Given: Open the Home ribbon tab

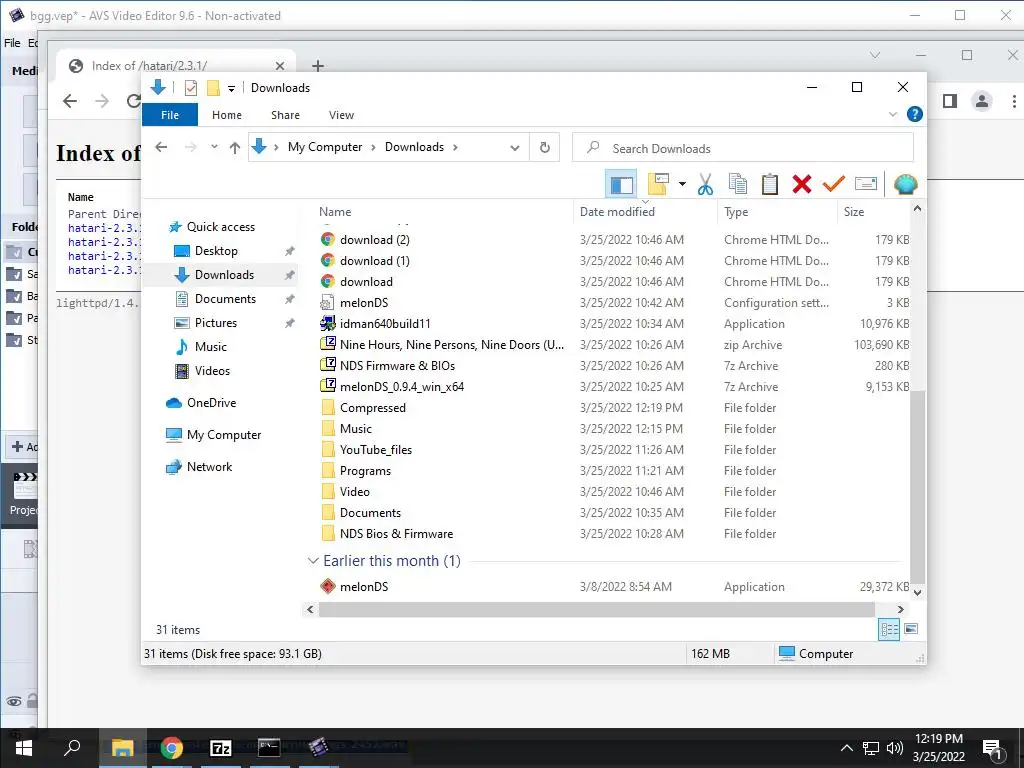Looking at the screenshot, I should pyautogui.click(x=227, y=115).
